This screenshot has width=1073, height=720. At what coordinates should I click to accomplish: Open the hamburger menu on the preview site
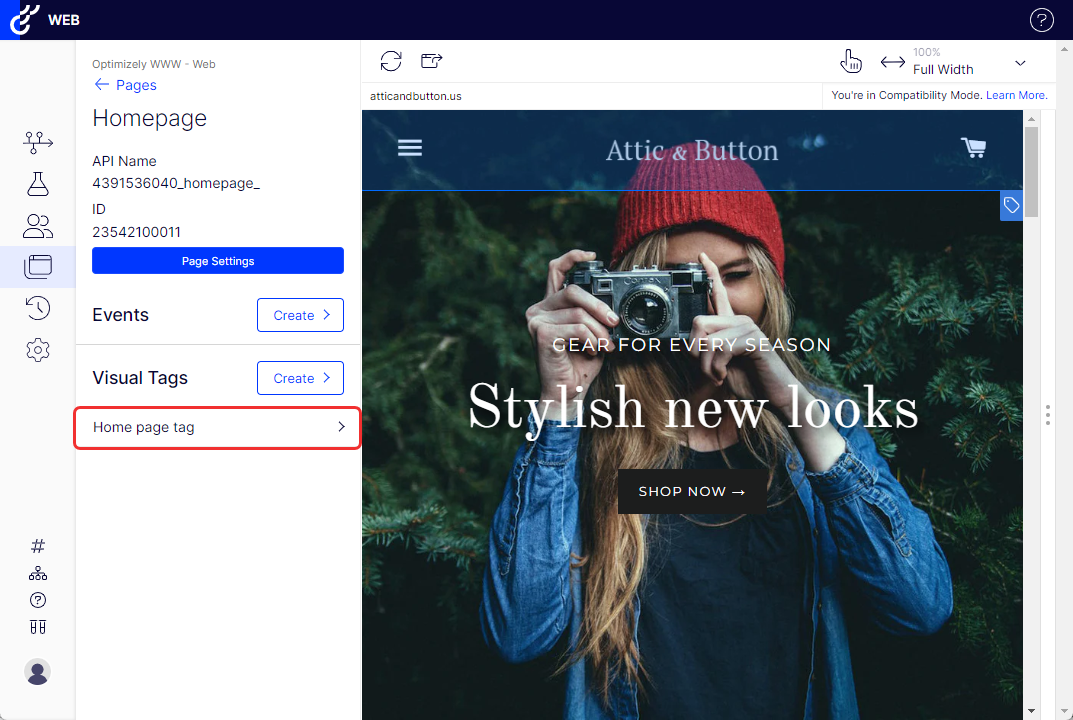410,148
